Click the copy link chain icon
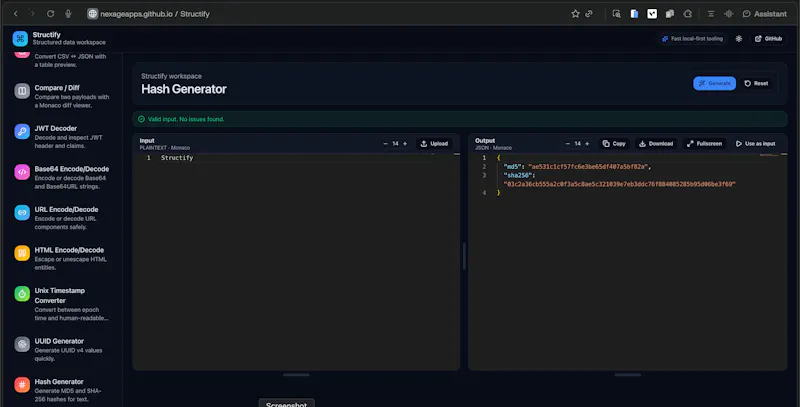The width and height of the screenshot is (800, 407). (589, 14)
